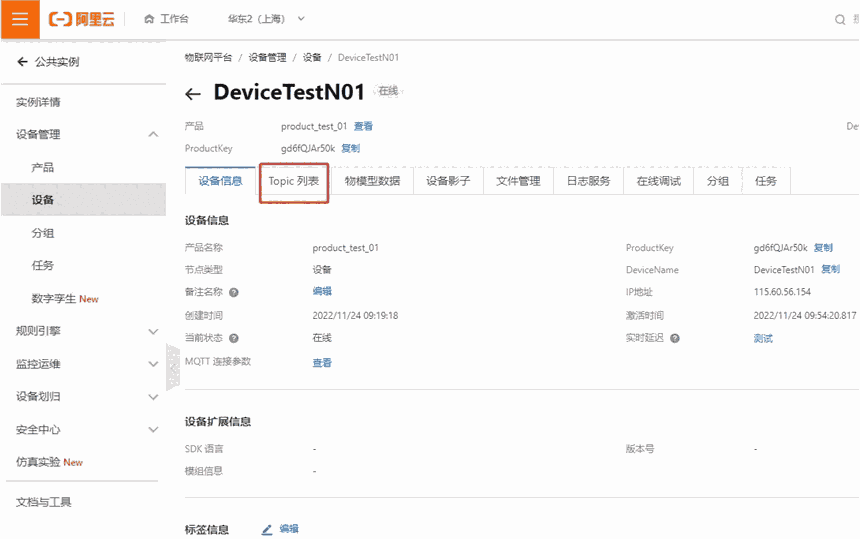This screenshot has height=539, width=860.
Task: Open the 设备影子 tab
Action: point(448,181)
